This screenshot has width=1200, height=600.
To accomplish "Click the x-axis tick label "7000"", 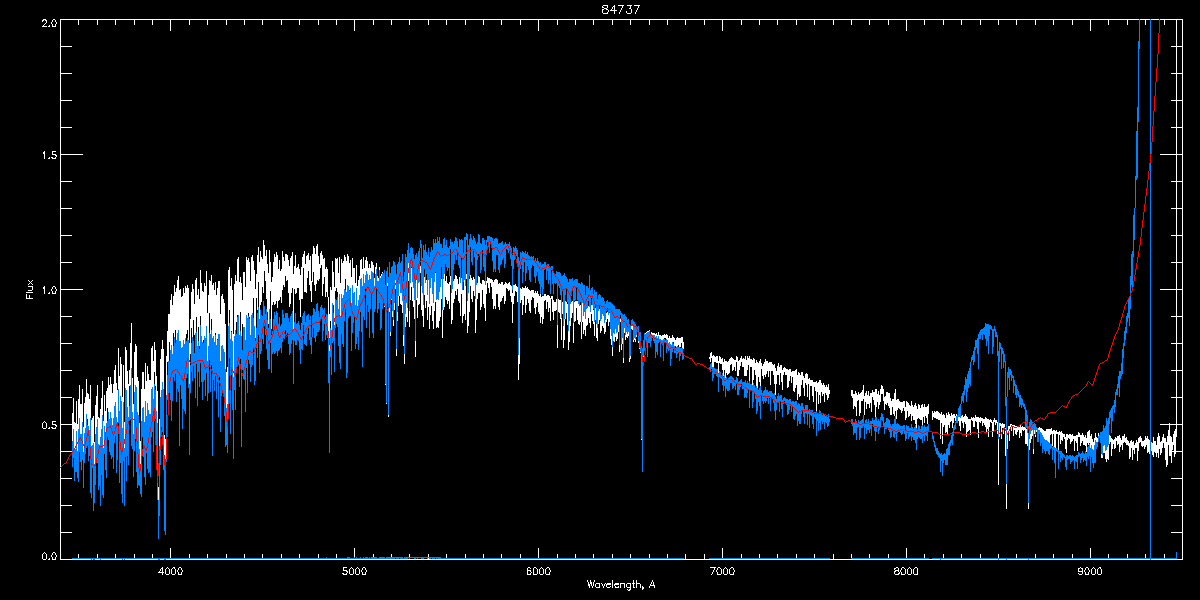I will 722,572.
